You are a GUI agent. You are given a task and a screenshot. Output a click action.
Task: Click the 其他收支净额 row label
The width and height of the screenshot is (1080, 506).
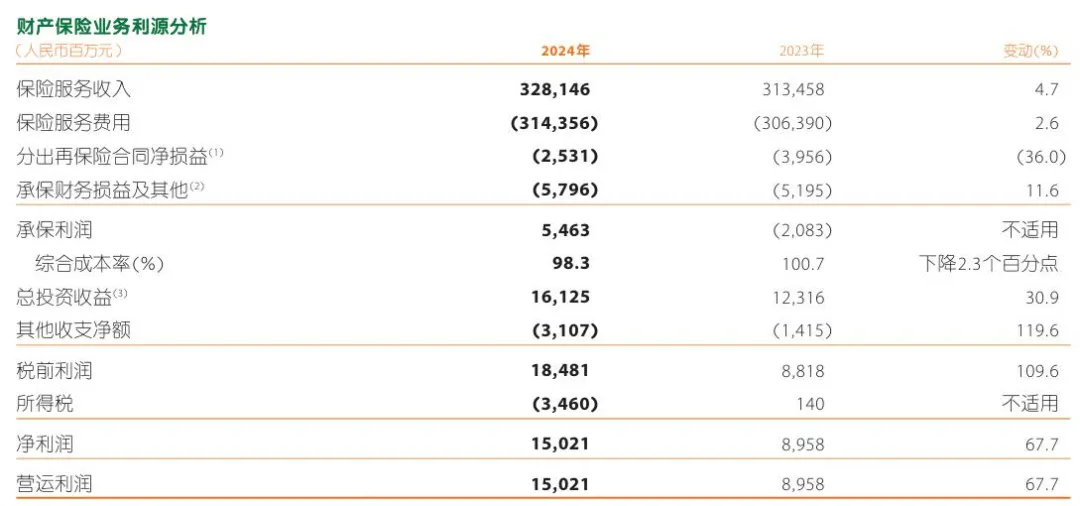pos(74,330)
